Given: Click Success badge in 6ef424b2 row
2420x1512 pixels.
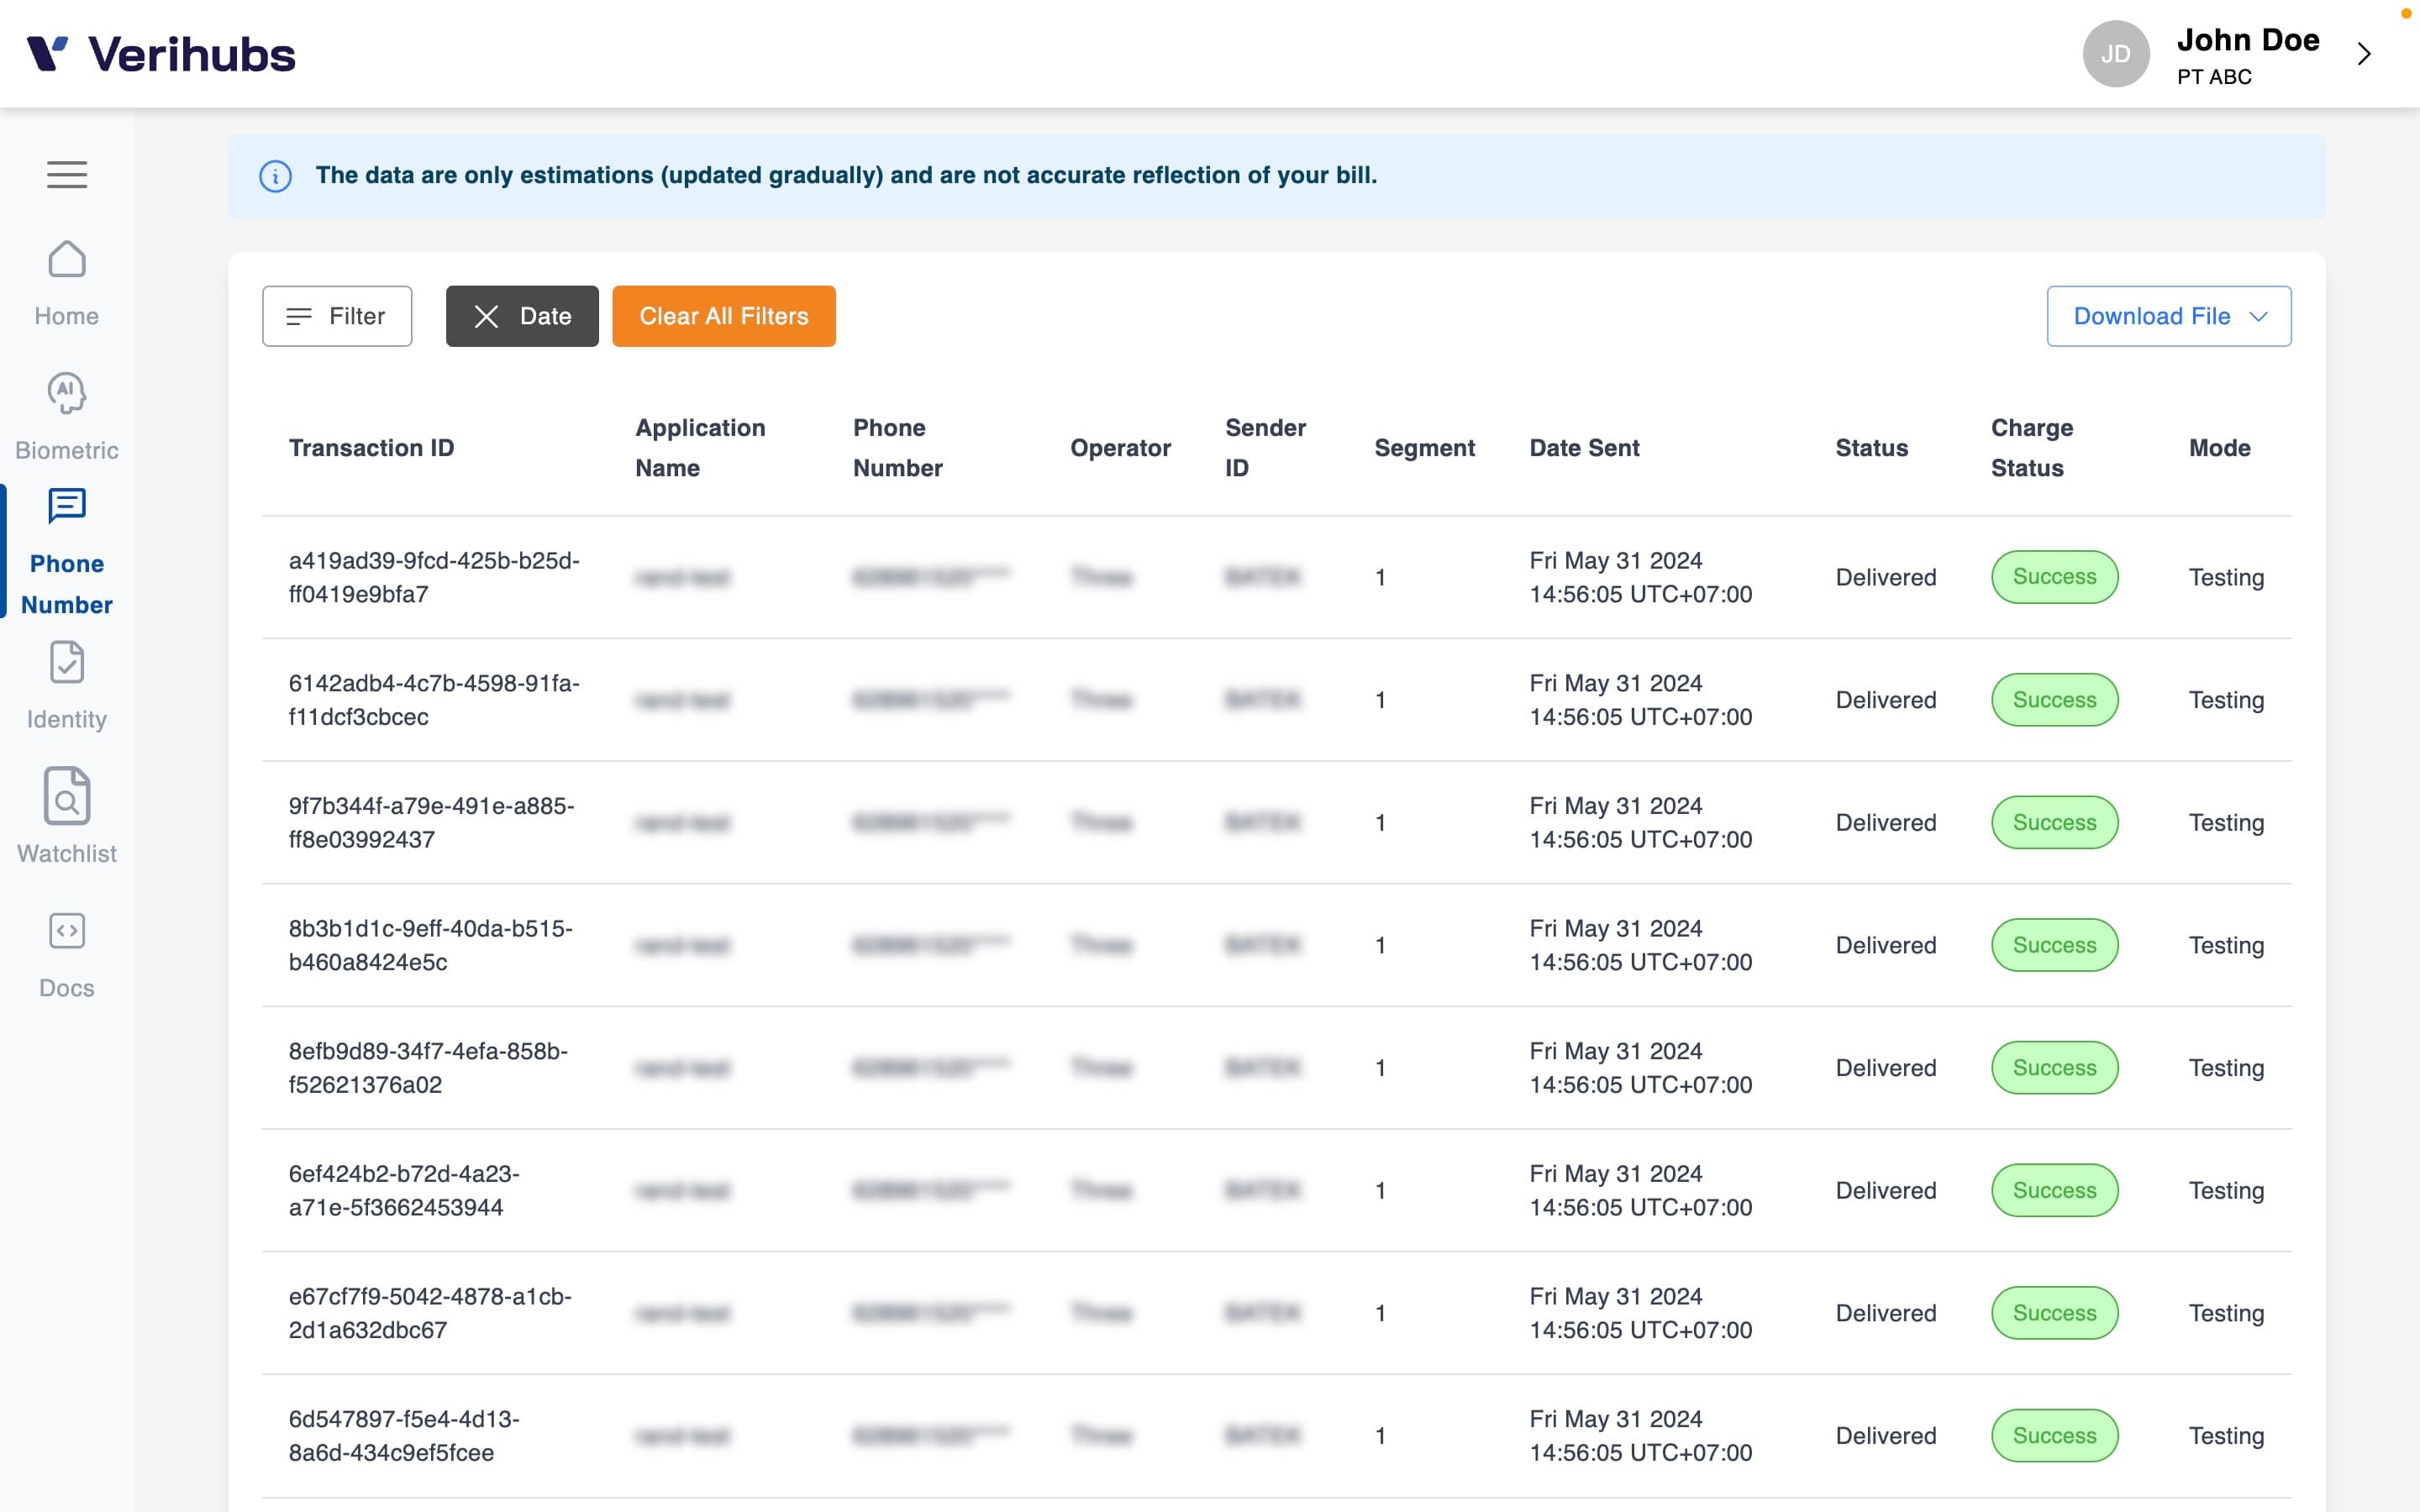Looking at the screenshot, I should [2054, 1190].
